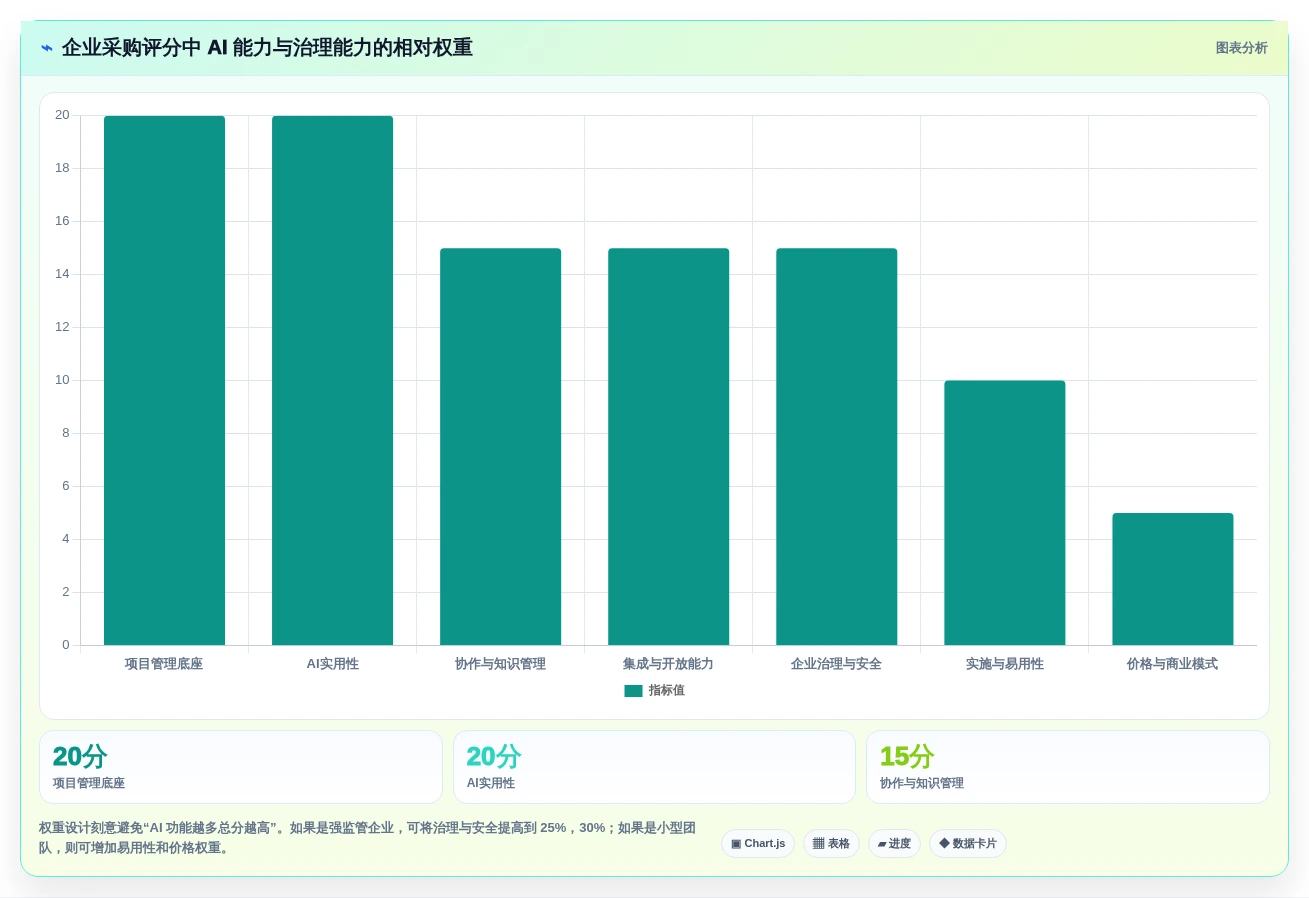The image size is (1309, 898).
Task: Select the 项目管理底座 bar in chart
Action: pos(164,380)
